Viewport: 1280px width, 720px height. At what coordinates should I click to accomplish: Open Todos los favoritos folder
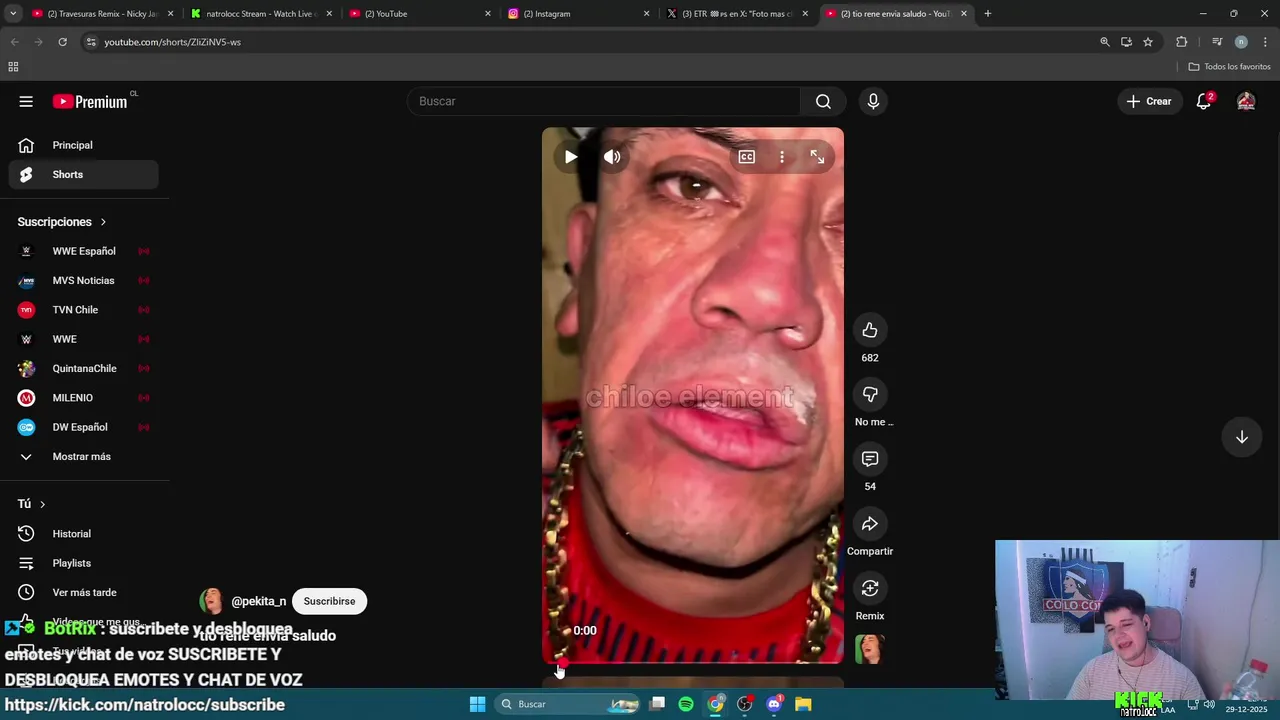(1229, 67)
